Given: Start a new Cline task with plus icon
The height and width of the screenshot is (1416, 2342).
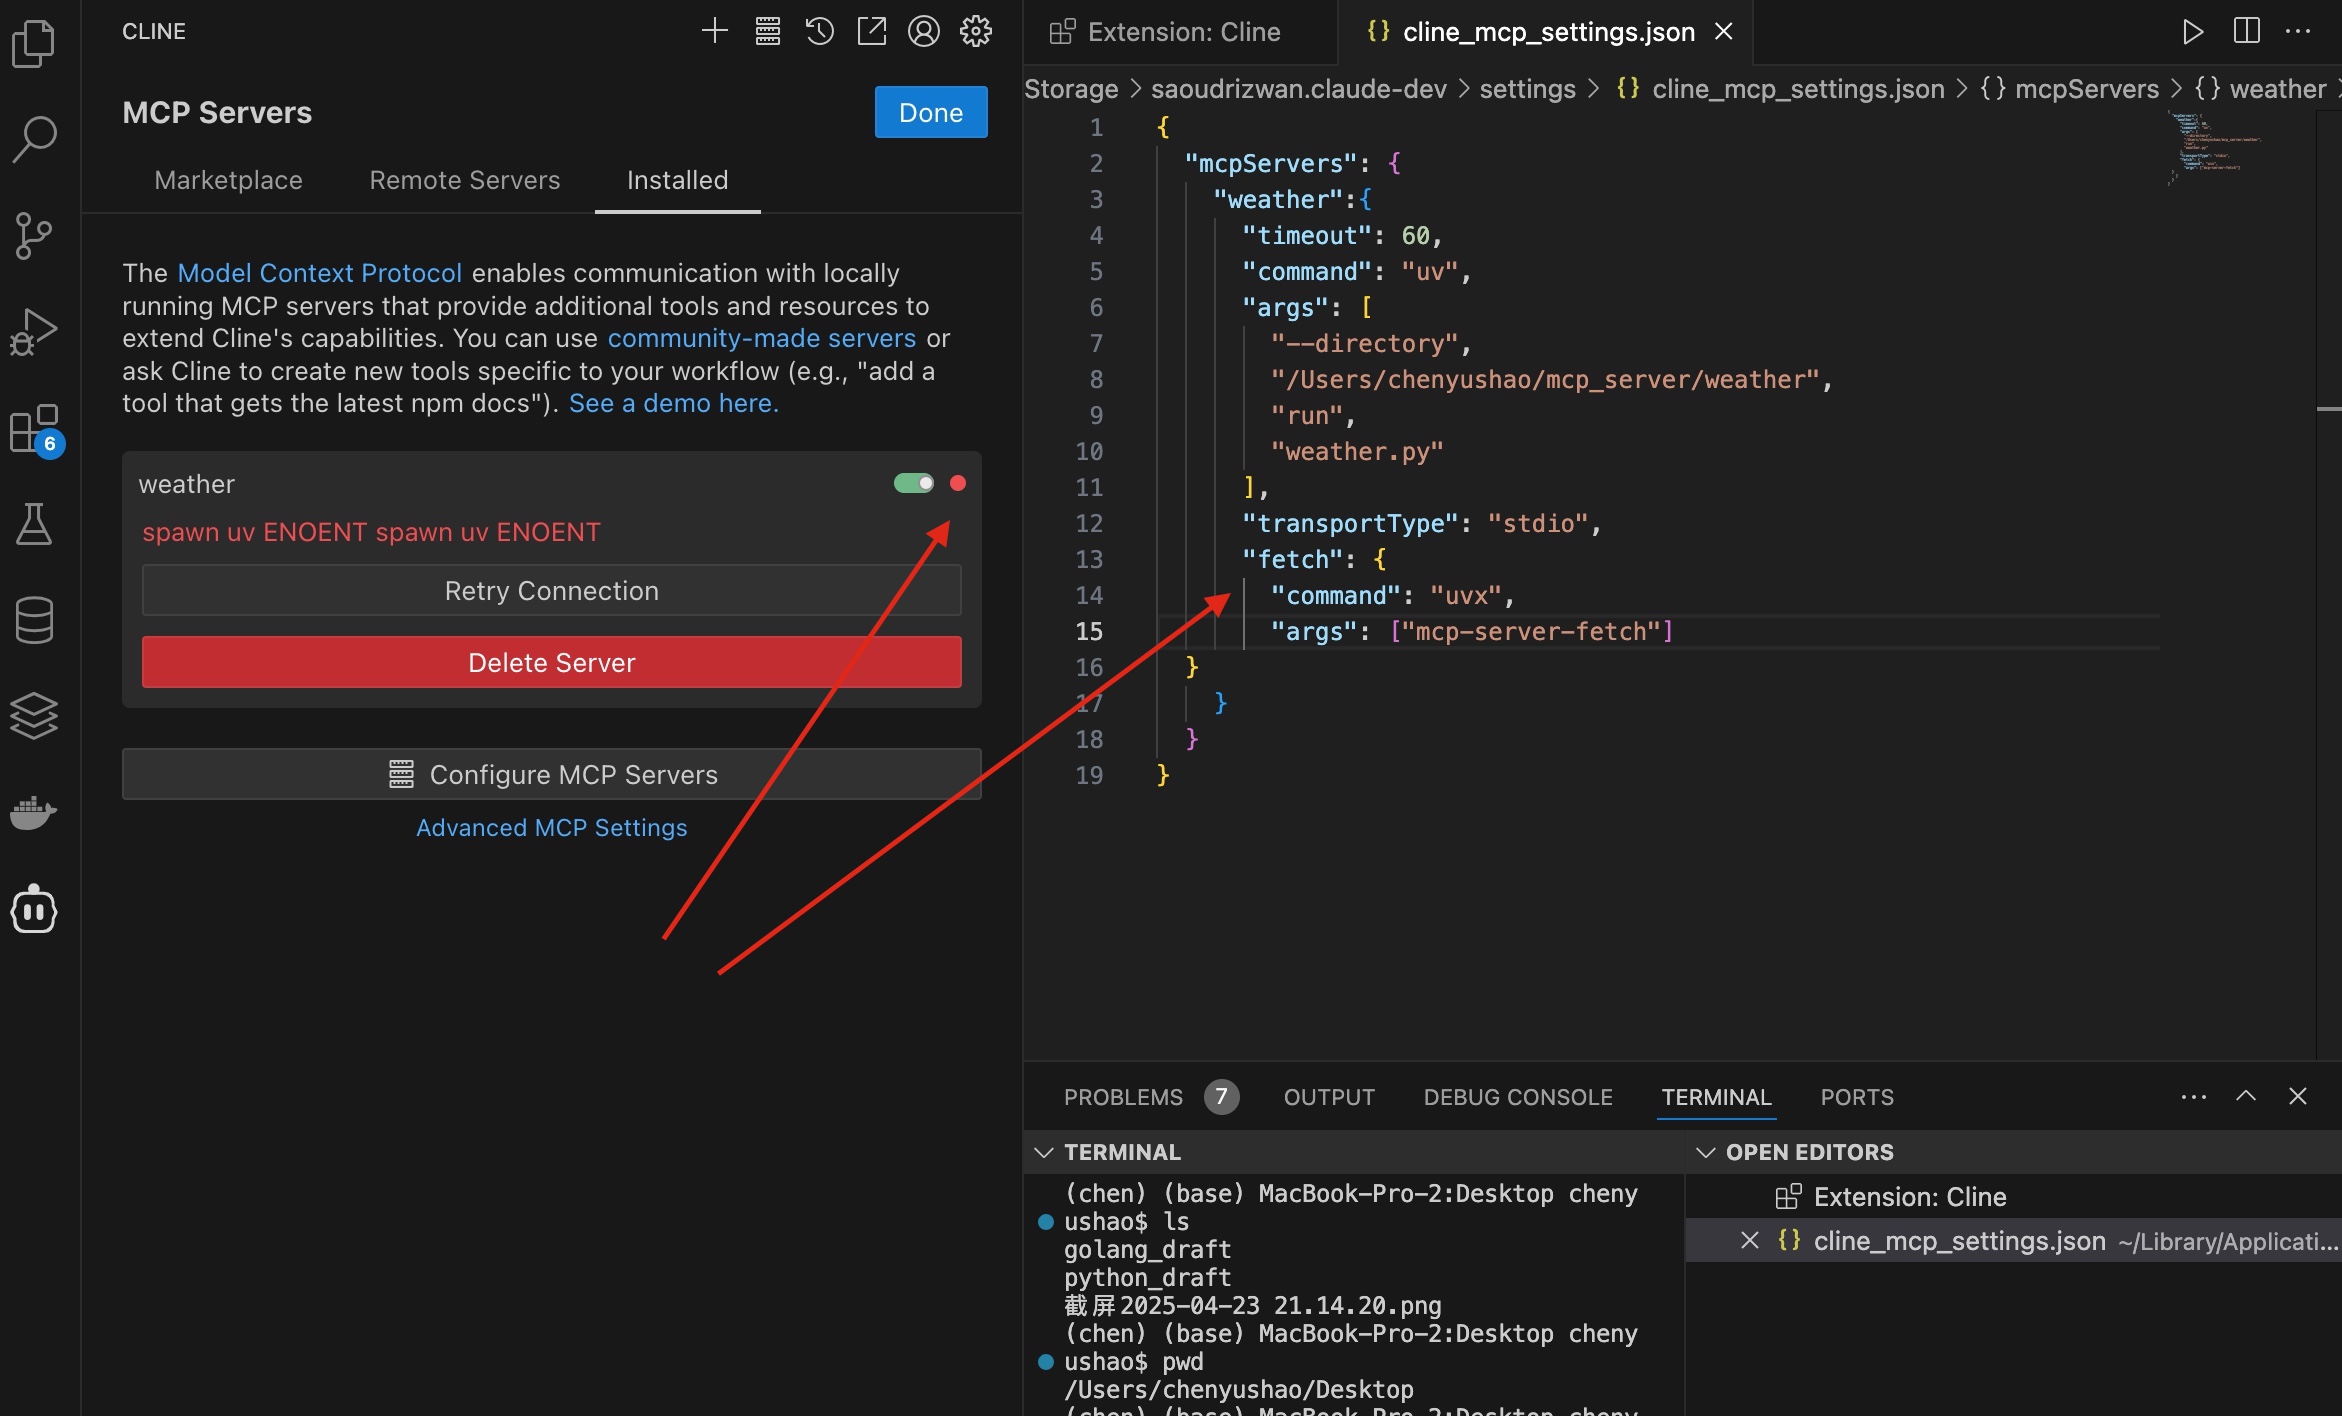Looking at the screenshot, I should [x=714, y=31].
